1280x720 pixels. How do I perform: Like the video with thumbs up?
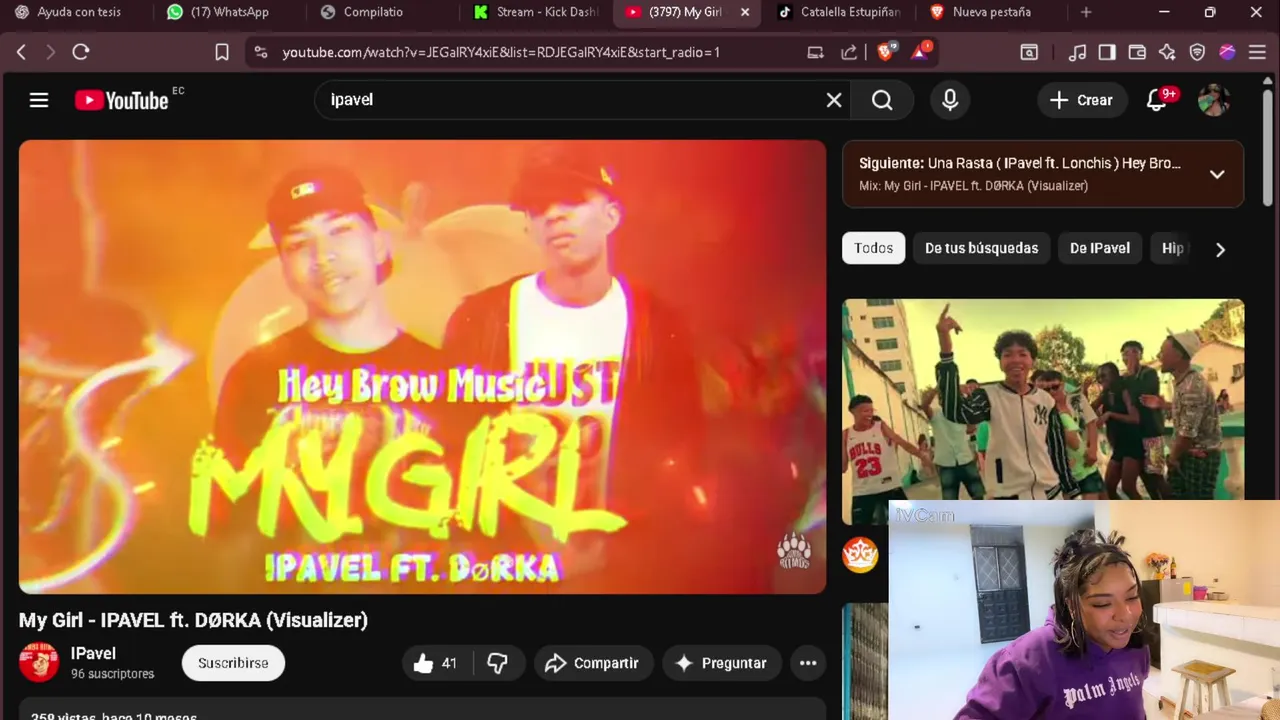436,663
